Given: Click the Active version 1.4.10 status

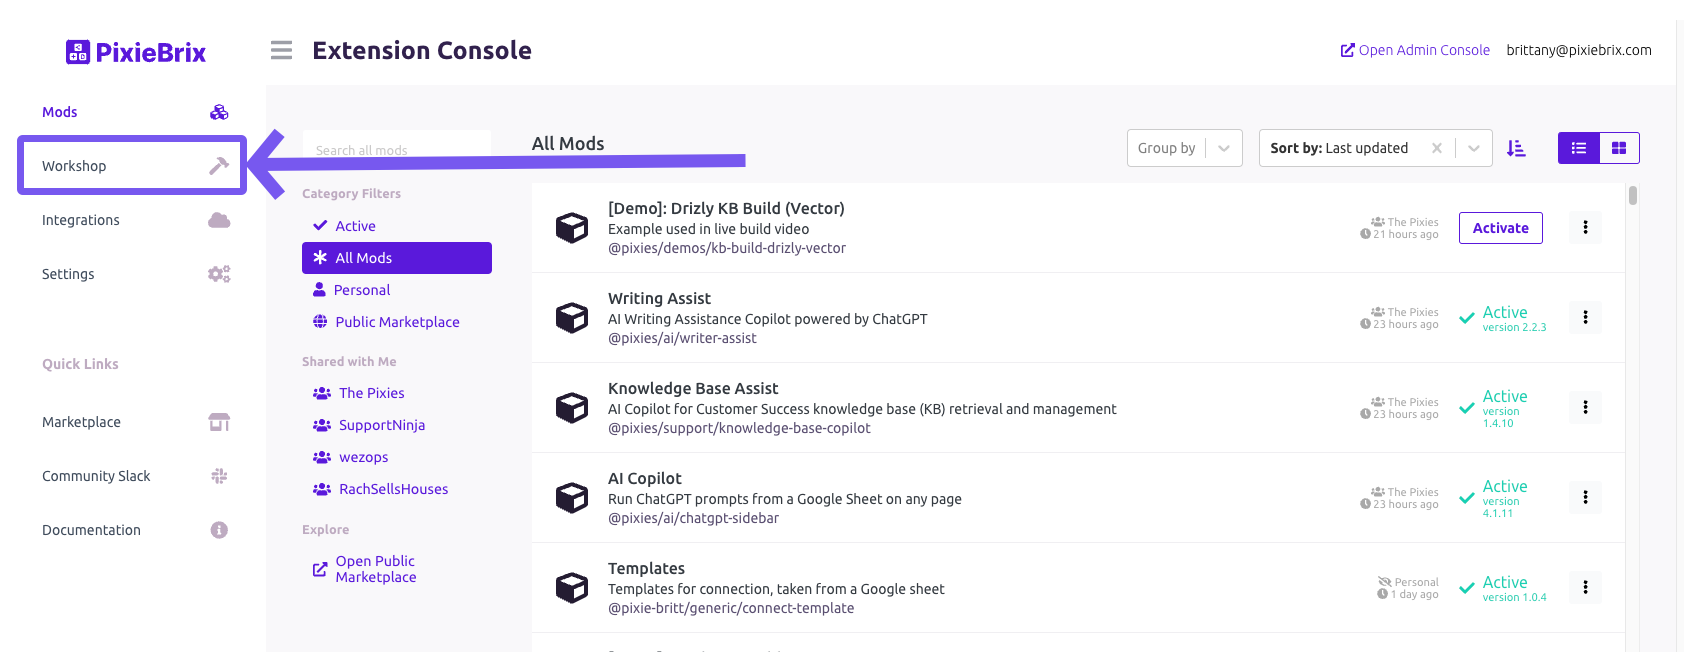Looking at the screenshot, I should point(1493,408).
